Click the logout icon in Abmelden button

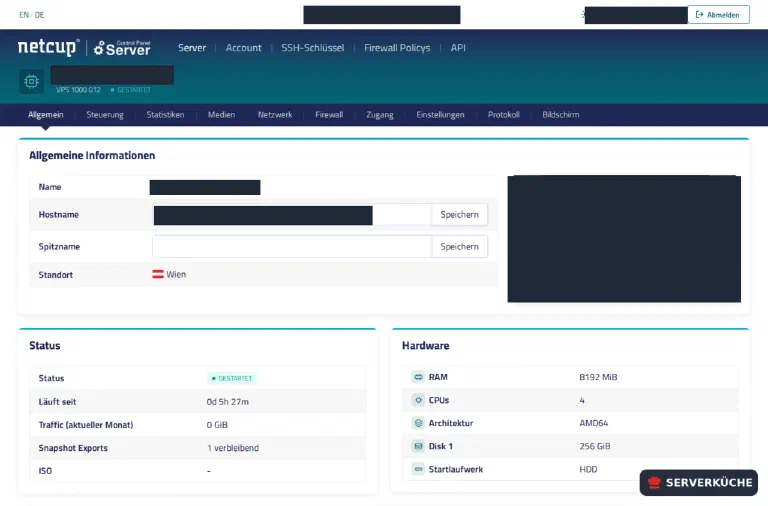tap(699, 15)
